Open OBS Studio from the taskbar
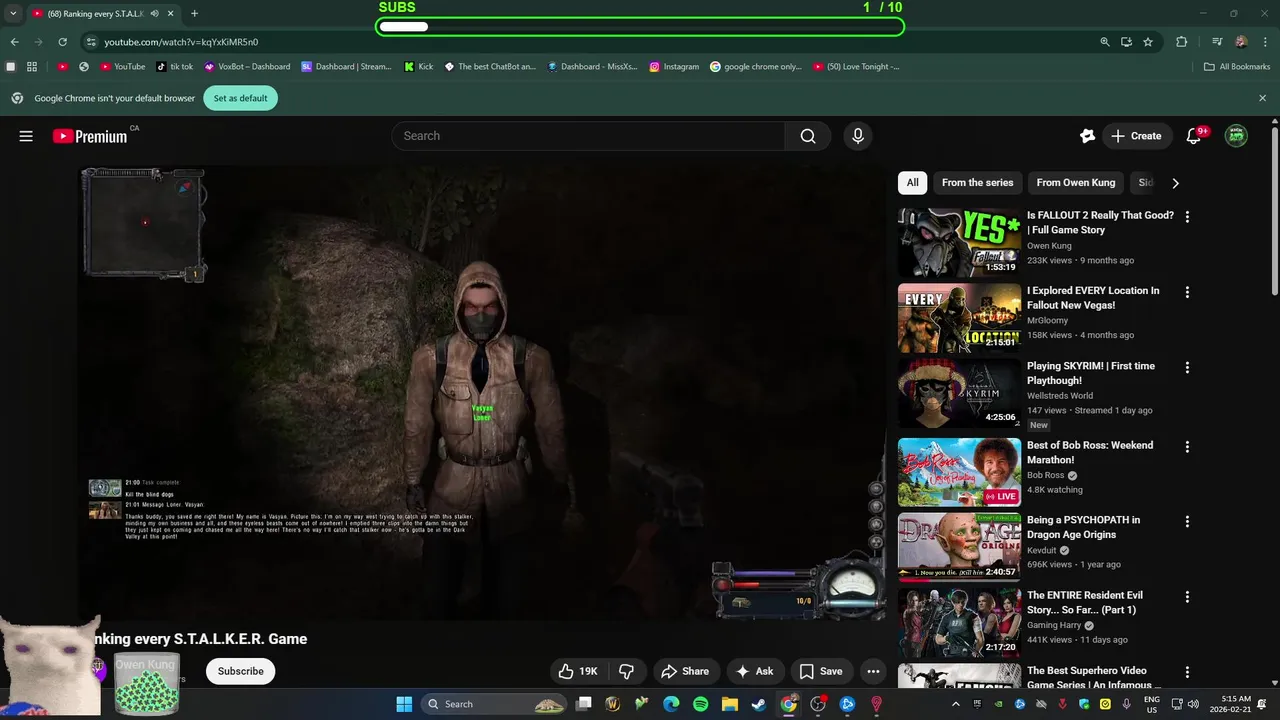 click(818, 704)
